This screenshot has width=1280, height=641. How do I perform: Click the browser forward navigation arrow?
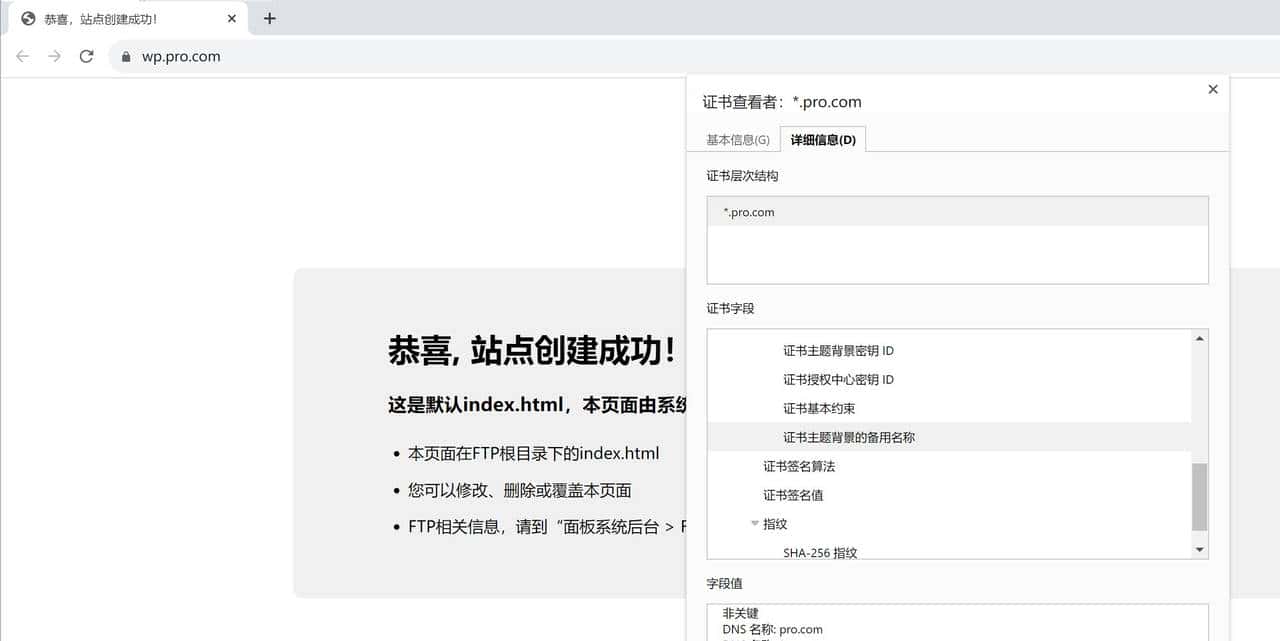(54, 56)
